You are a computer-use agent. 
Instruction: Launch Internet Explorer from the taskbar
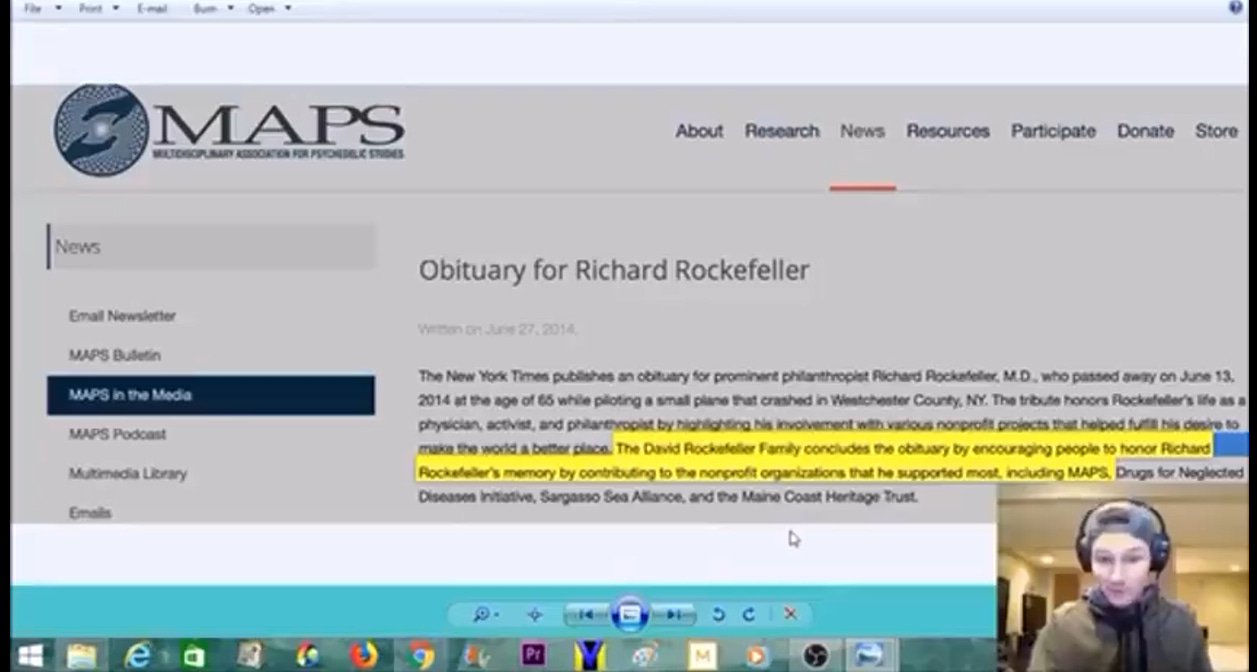point(138,656)
